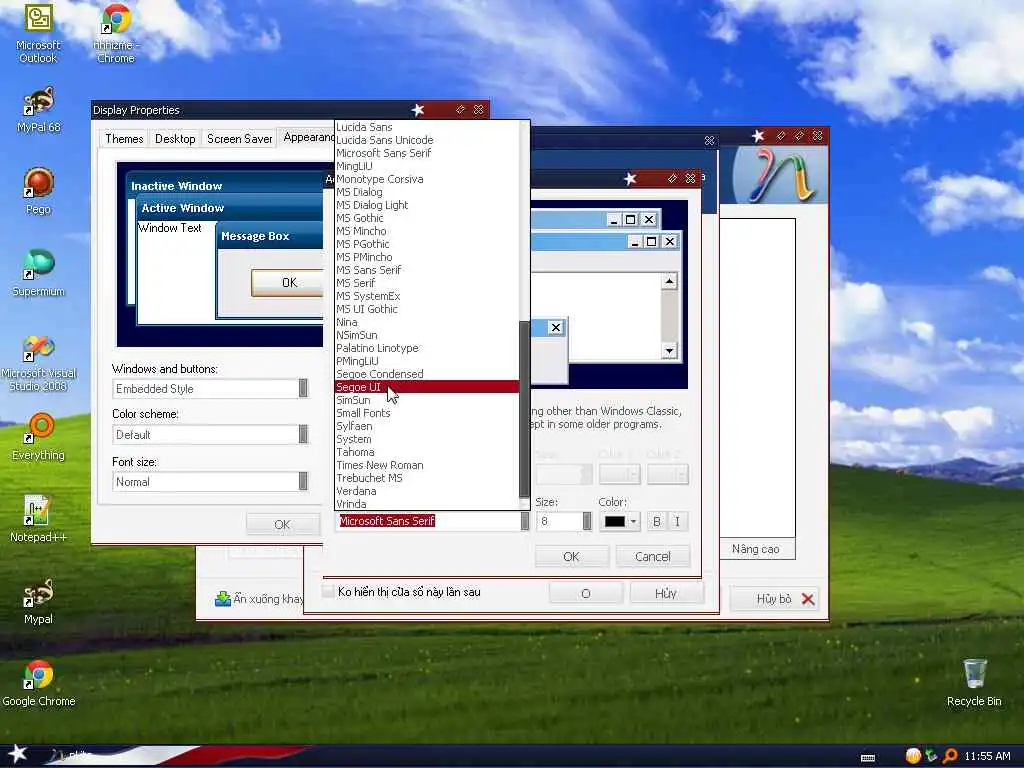
Task: Select the Inactive Window preview title bar
Action: point(226,186)
